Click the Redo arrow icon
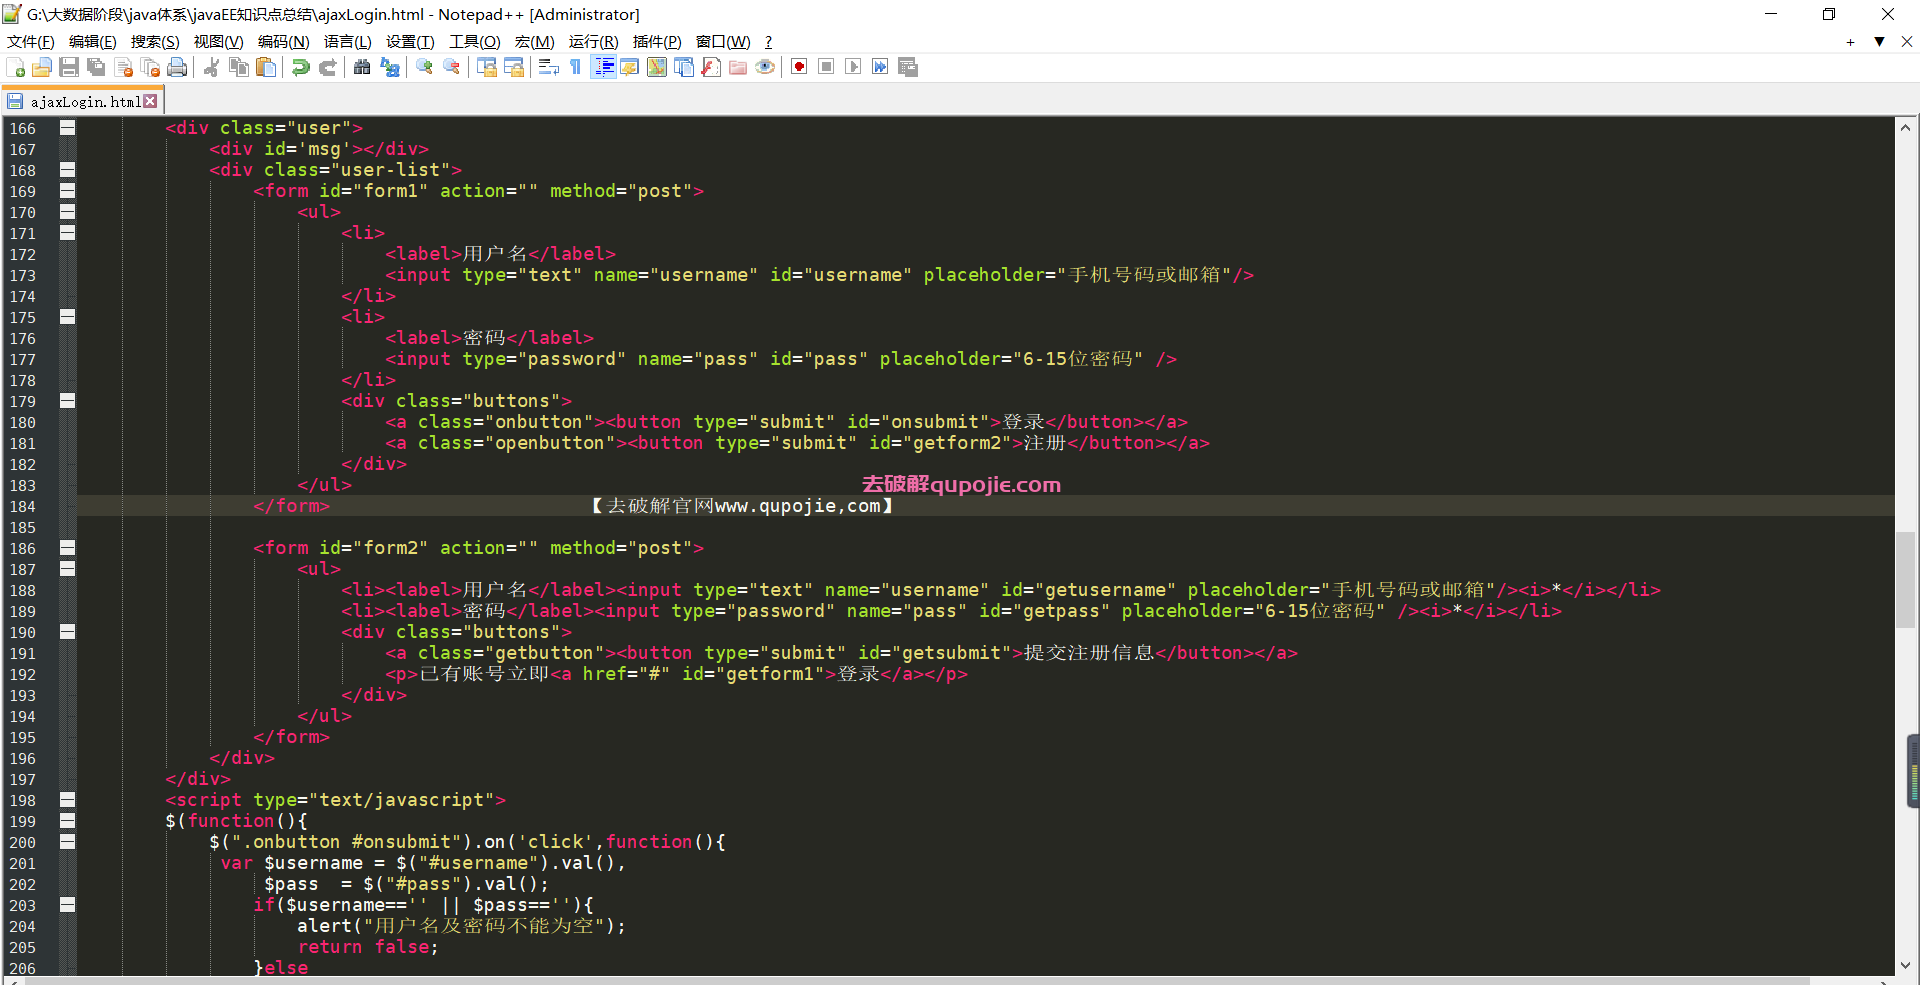This screenshot has width=1920, height=985. pos(327,67)
